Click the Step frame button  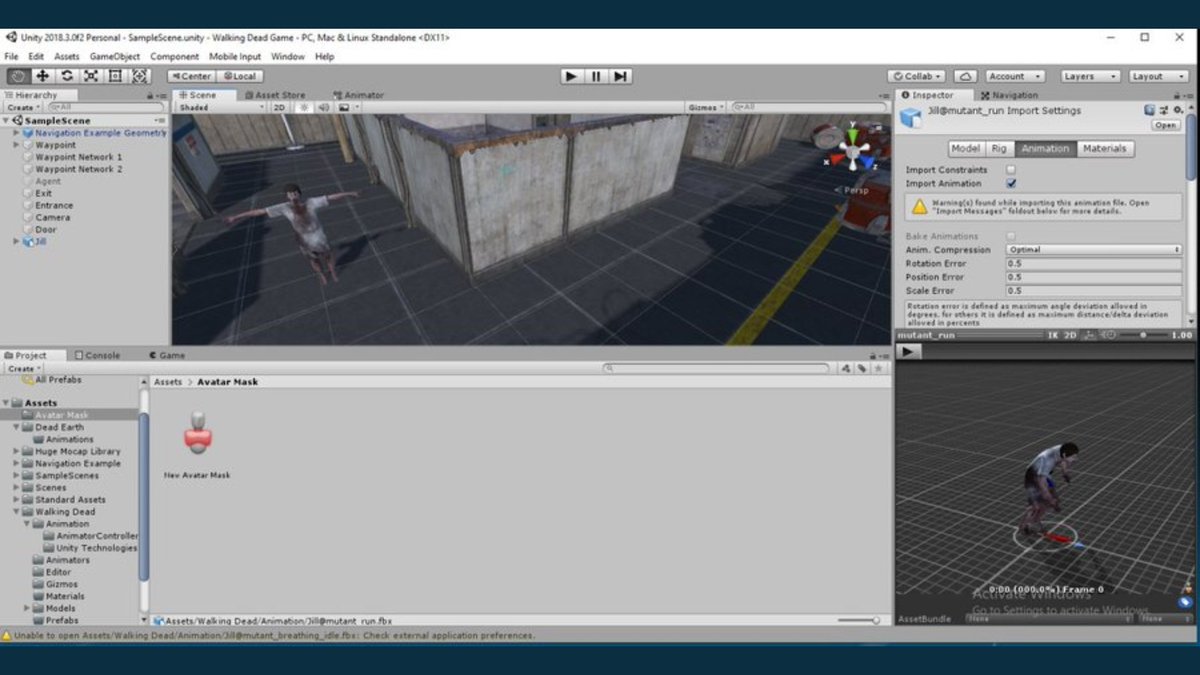621,76
